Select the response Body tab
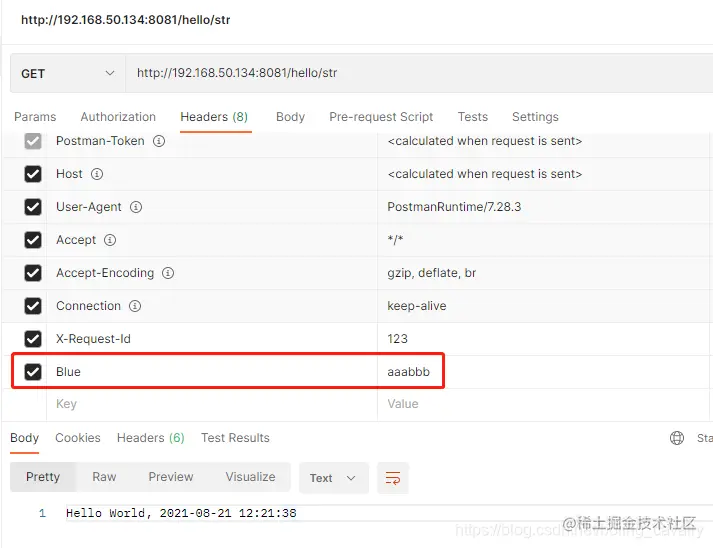The height and width of the screenshot is (548, 713). 25,437
